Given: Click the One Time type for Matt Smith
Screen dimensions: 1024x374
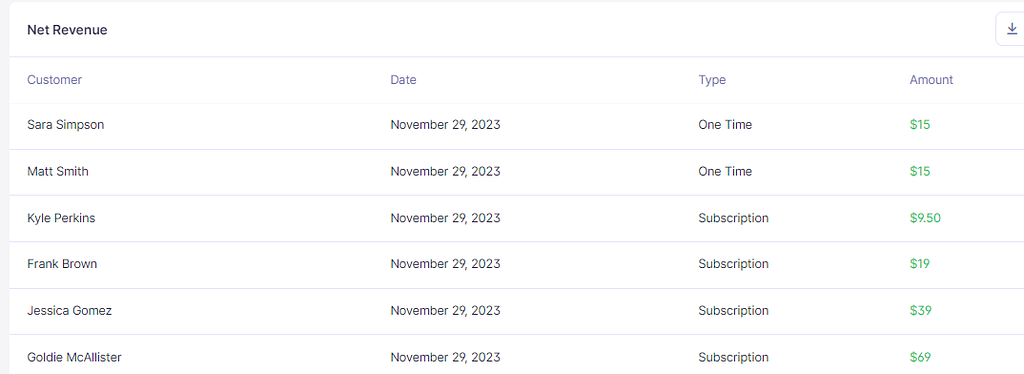Looking at the screenshot, I should pos(725,172).
